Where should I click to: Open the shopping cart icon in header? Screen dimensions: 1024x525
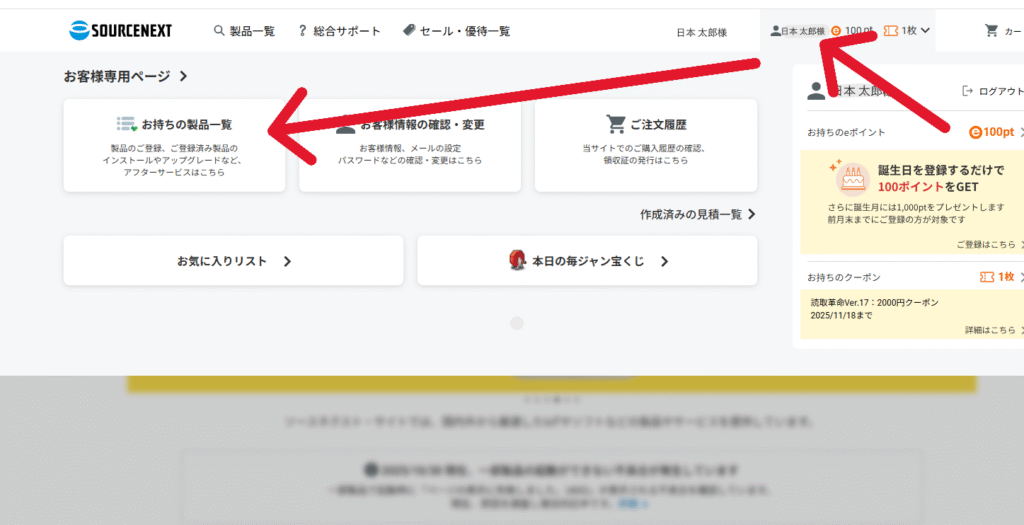[x=992, y=31]
